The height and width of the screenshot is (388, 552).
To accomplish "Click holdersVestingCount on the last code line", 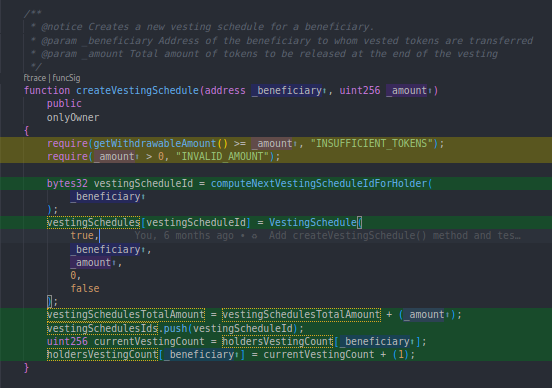I will (102, 355).
